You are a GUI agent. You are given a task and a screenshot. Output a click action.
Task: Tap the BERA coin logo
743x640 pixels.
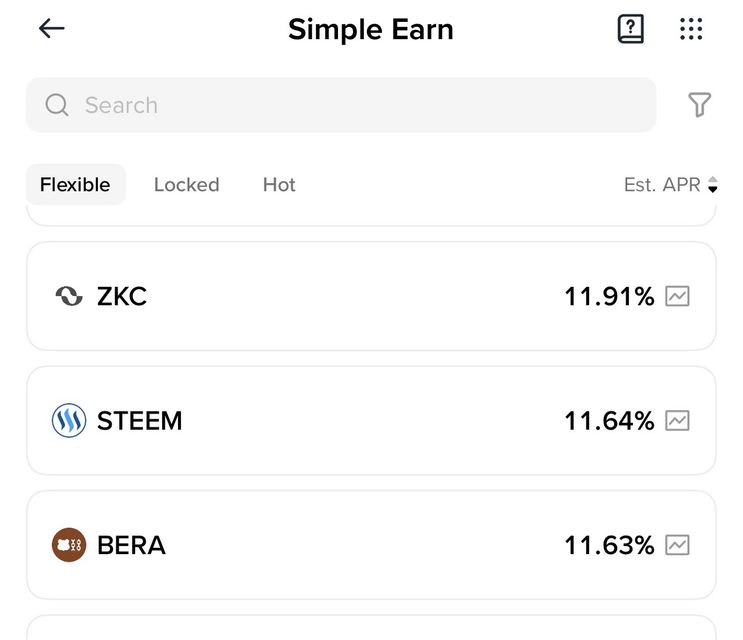pyautogui.click(x=69, y=545)
